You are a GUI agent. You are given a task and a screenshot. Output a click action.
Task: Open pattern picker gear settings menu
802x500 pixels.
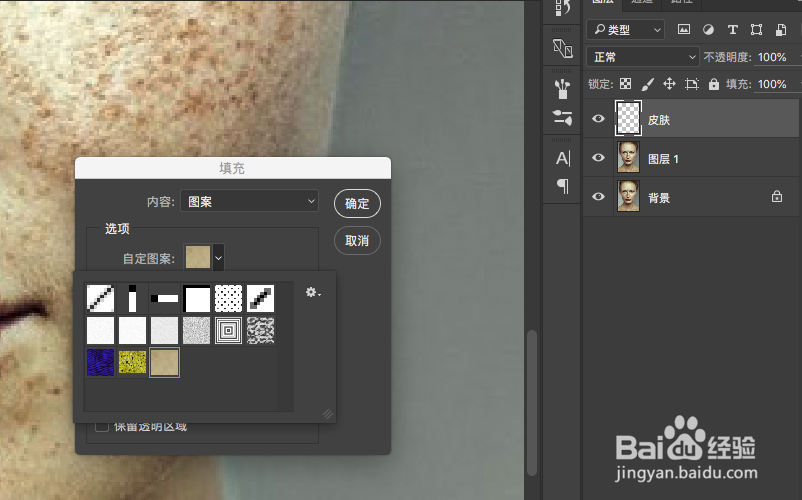[313, 292]
